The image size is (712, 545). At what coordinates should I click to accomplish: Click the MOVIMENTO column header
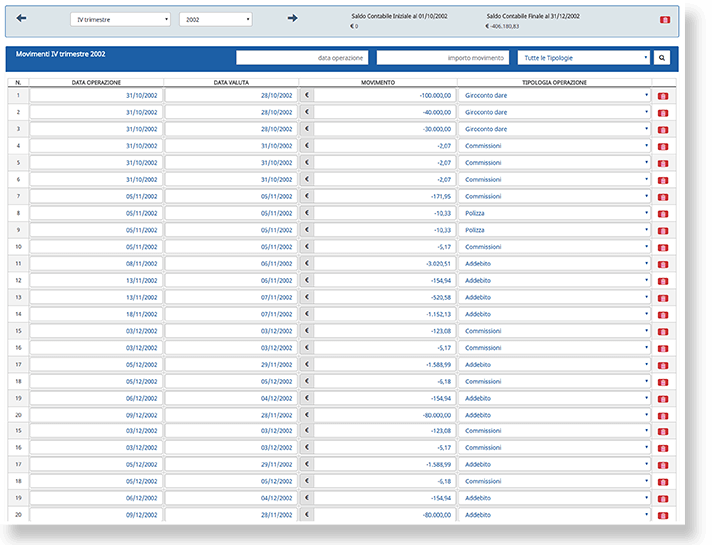378,83
